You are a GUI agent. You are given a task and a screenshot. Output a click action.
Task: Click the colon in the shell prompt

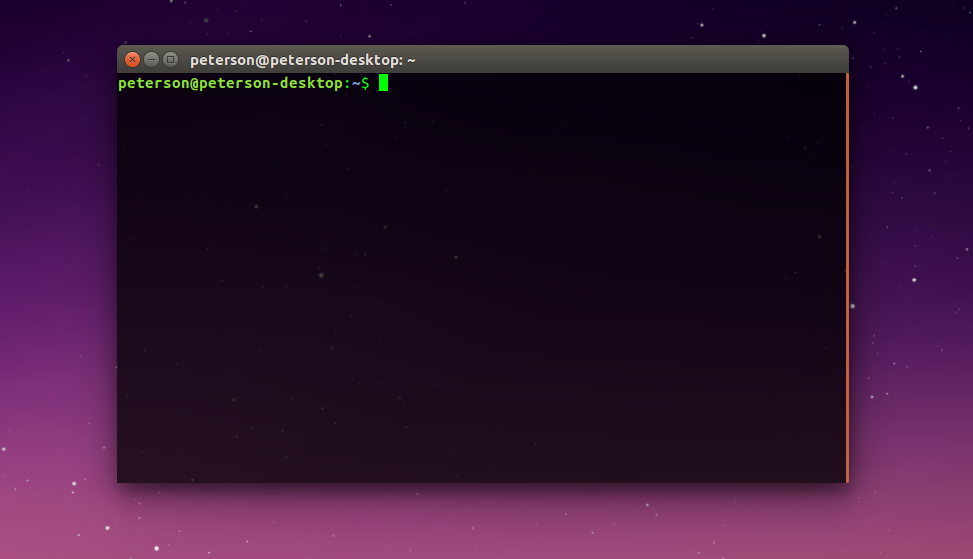point(347,84)
